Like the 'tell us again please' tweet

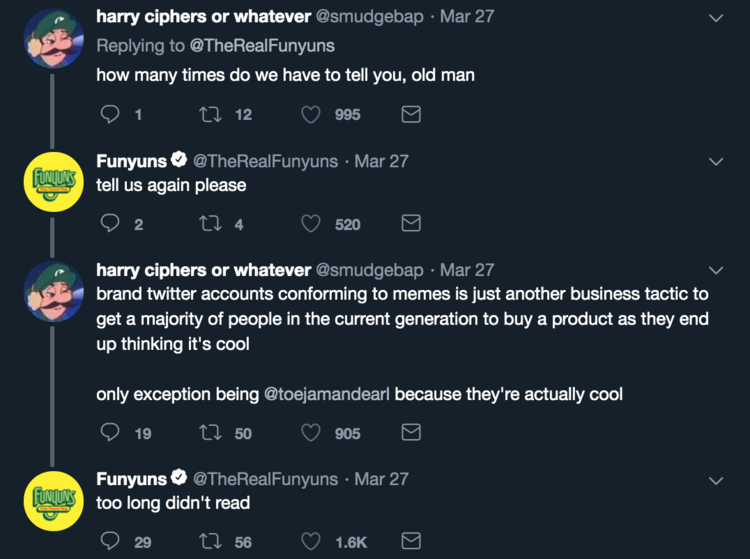pyautogui.click(x=310, y=224)
